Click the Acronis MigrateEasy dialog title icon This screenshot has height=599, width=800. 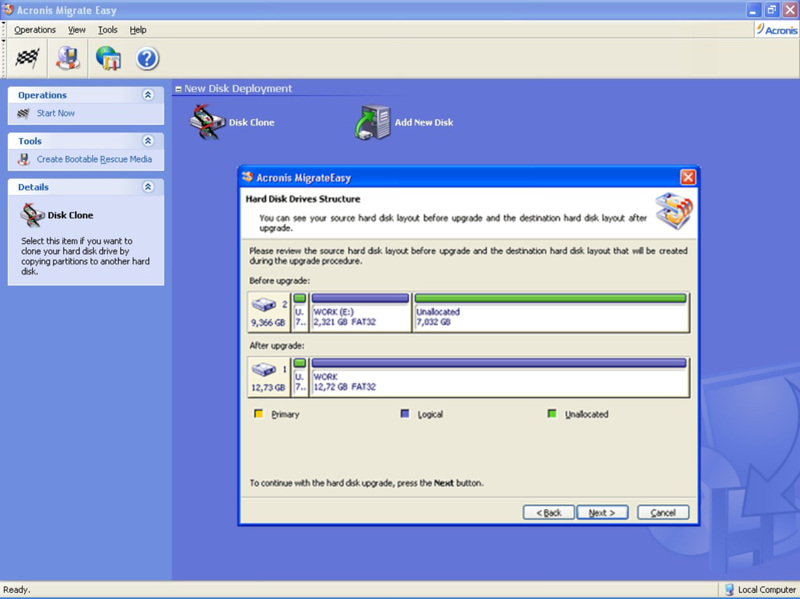(x=247, y=177)
